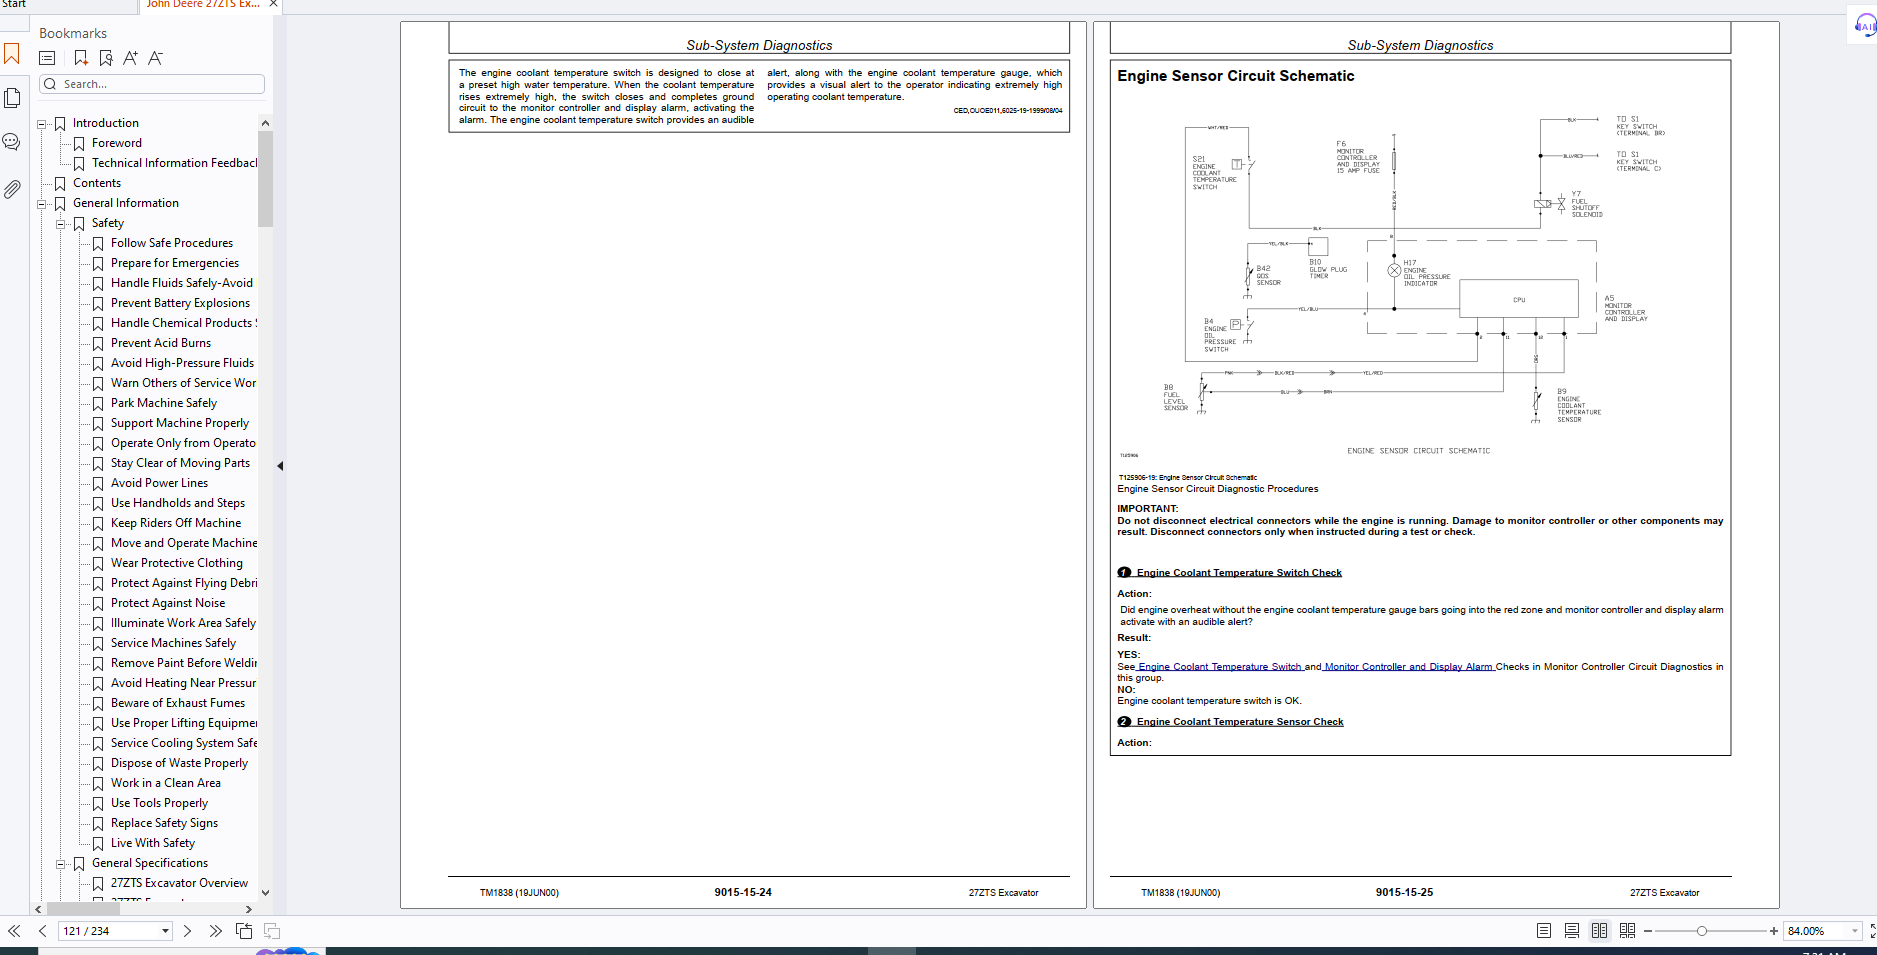Click the add new bookmark icon

pos(81,58)
